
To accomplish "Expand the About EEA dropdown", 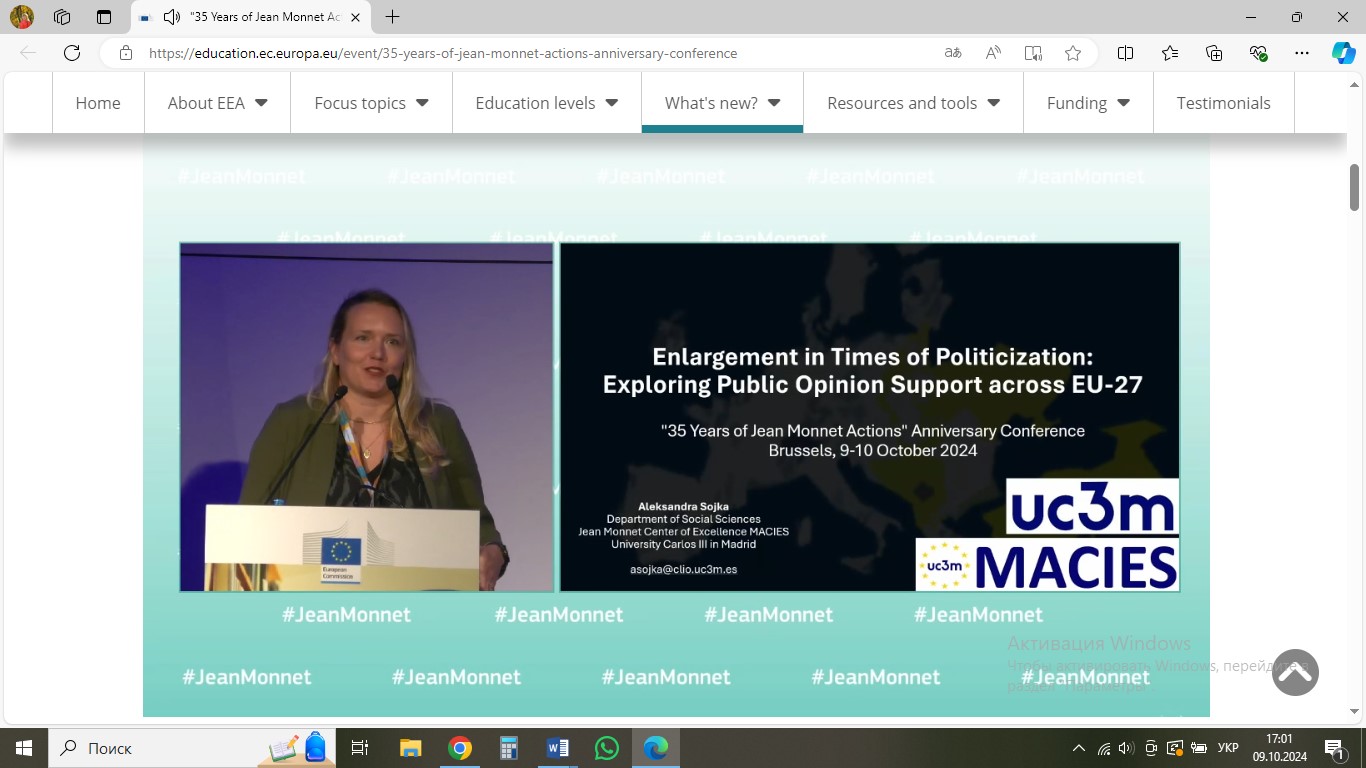I will point(217,103).
